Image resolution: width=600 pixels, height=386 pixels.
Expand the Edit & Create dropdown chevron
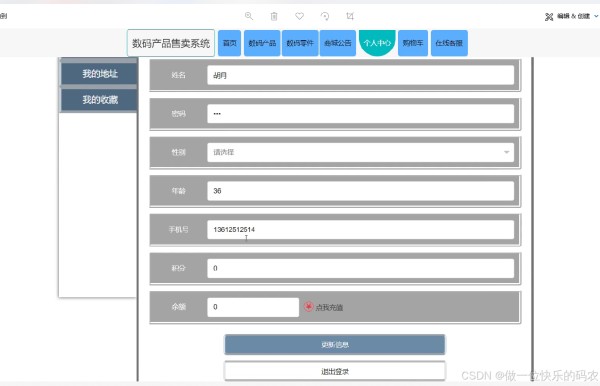coord(596,16)
